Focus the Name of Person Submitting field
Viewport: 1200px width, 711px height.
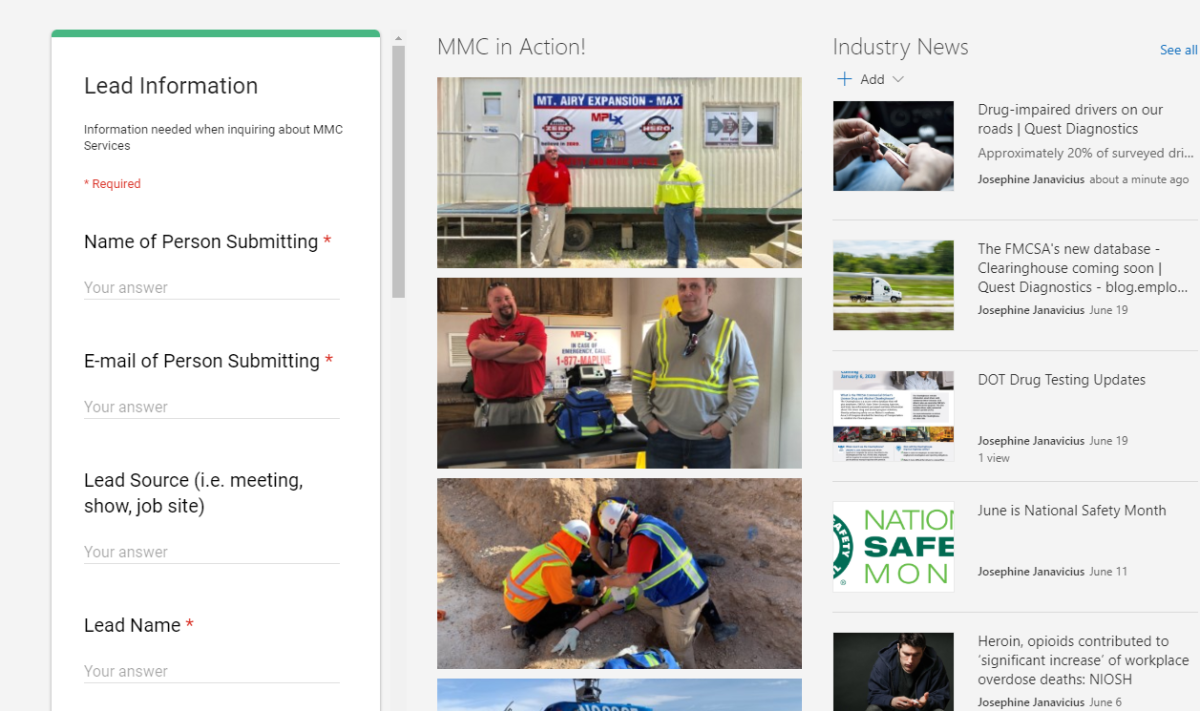pos(212,288)
